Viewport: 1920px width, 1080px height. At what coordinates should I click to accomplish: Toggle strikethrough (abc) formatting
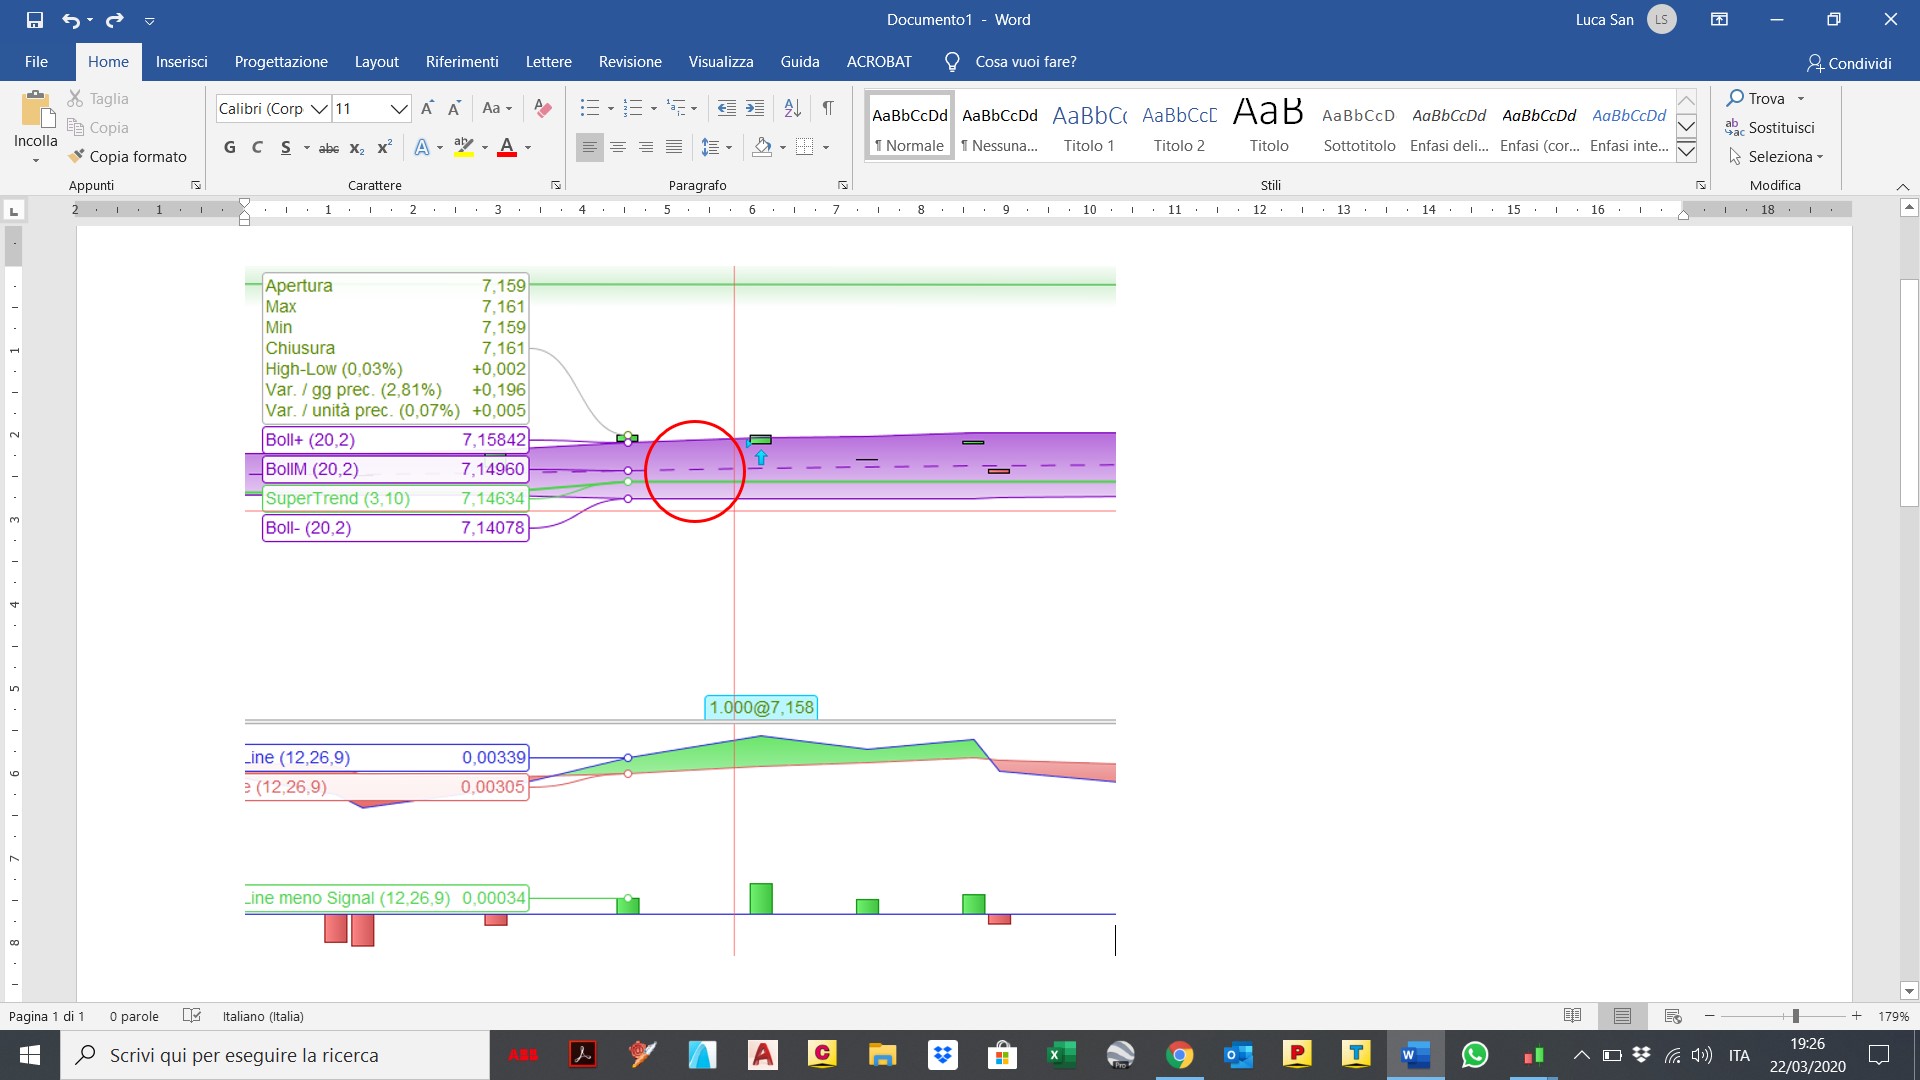328,148
